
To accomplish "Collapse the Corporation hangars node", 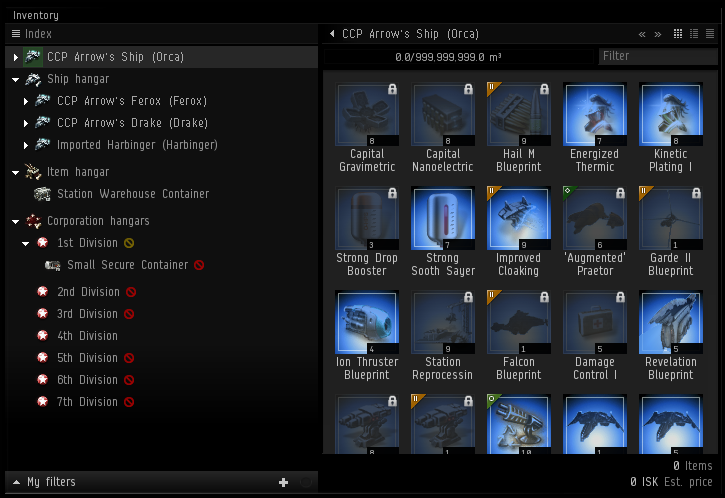I will click(x=16, y=221).
